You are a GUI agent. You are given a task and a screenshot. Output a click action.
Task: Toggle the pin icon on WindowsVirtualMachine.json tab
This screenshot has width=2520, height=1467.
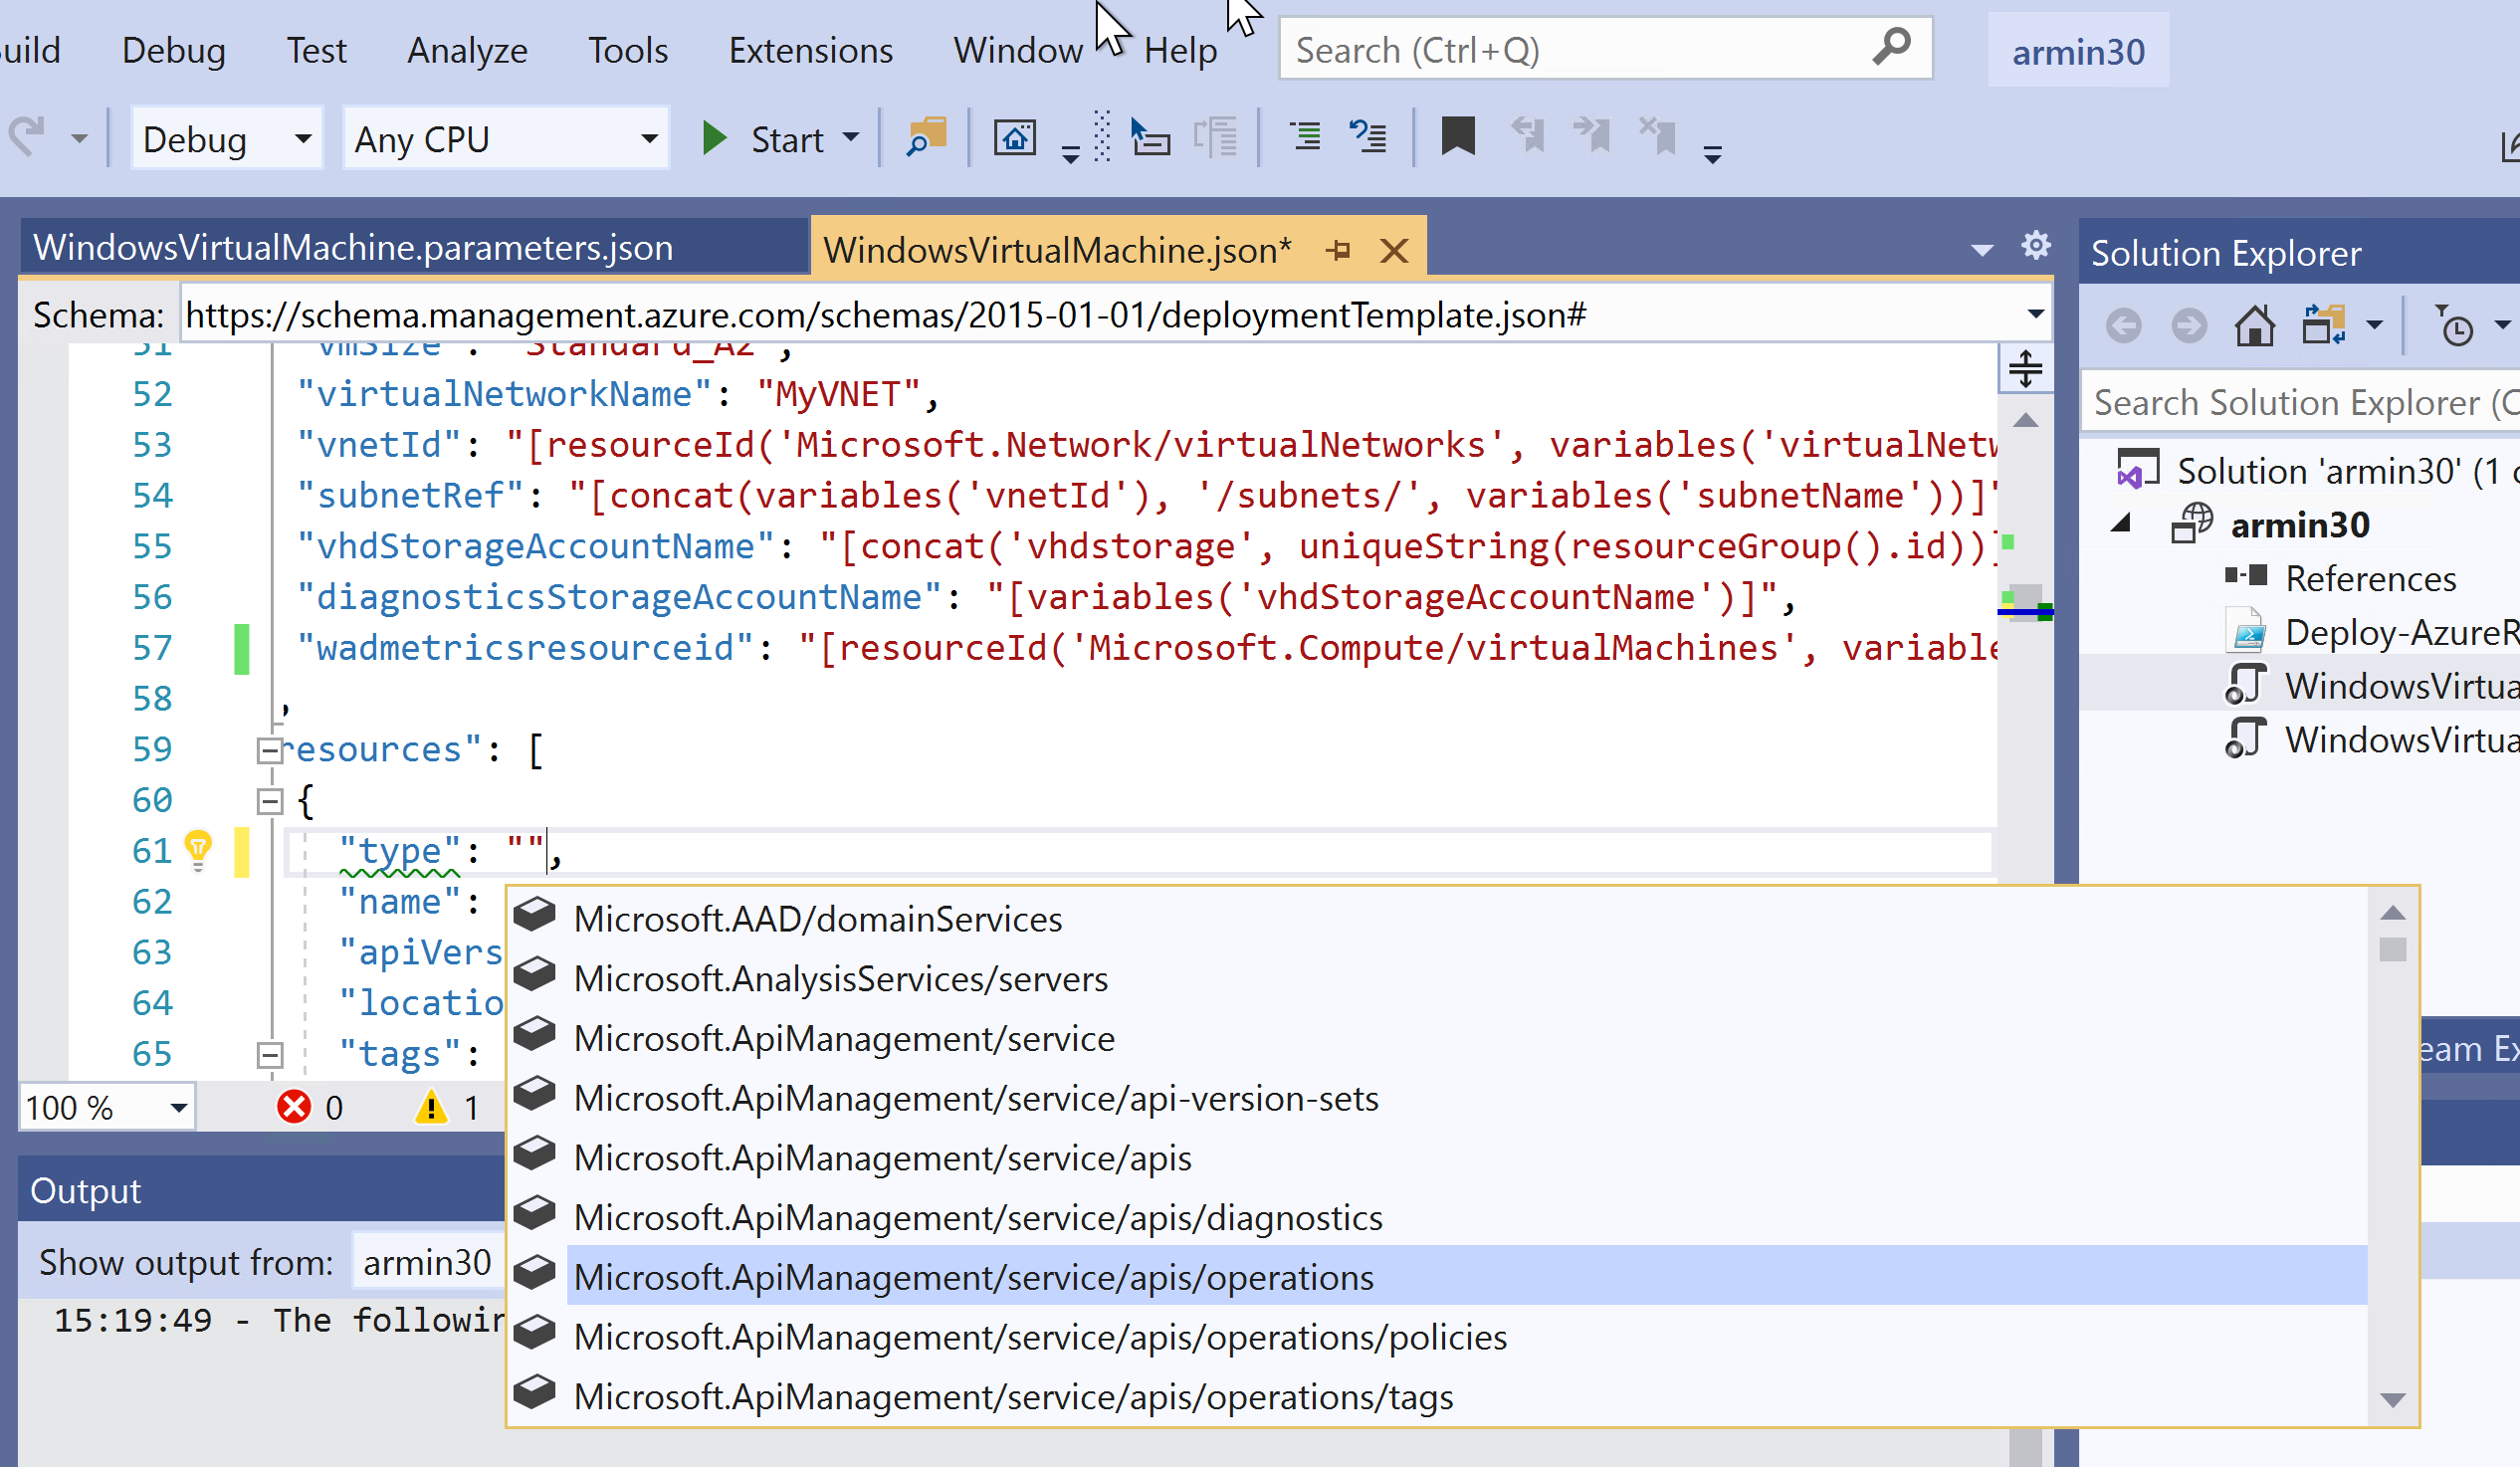pos(1338,250)
